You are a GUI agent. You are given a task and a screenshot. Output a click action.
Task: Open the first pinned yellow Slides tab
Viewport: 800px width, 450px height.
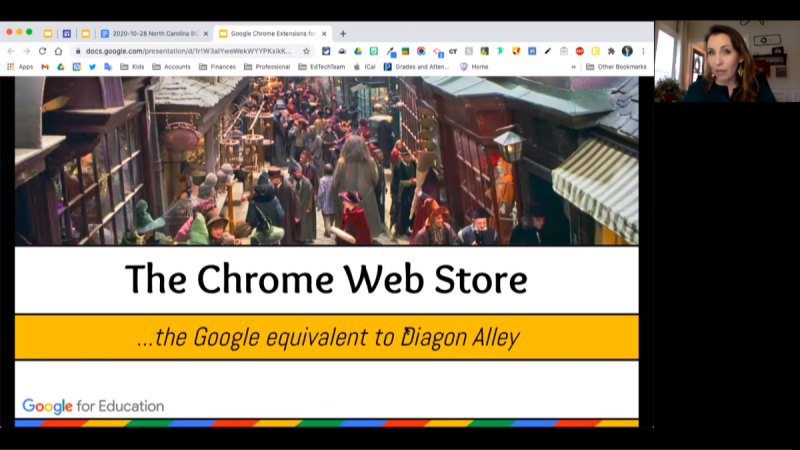pyautogui.click(x=48, y=34)
